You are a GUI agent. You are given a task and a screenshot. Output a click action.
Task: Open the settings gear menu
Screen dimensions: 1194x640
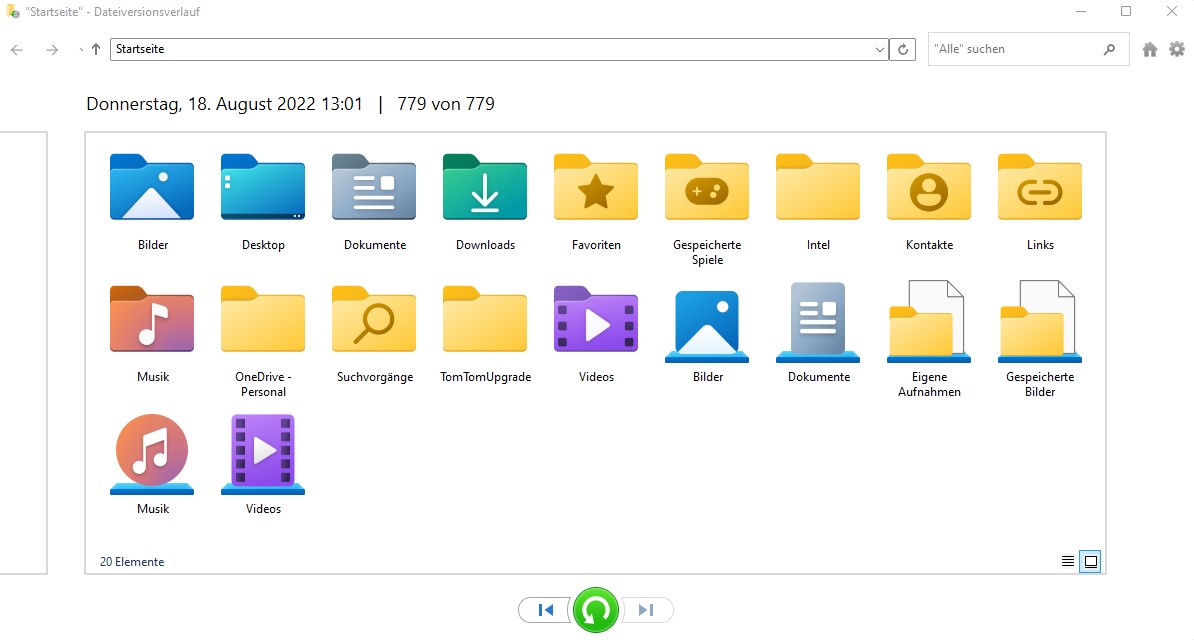(1177, 49)
